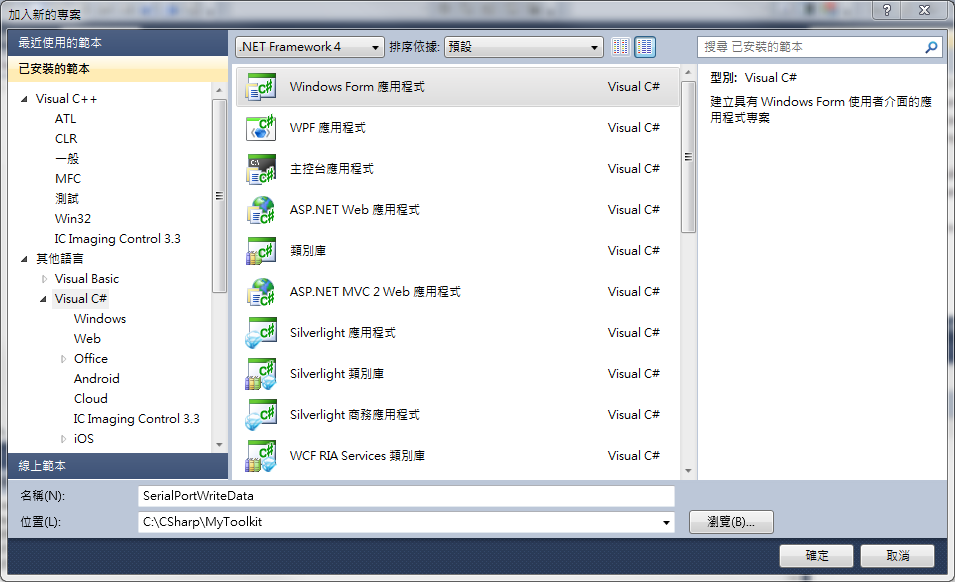Select ATL under Visual C++
The width and height of the screenshot is (955, 582).
65,119
